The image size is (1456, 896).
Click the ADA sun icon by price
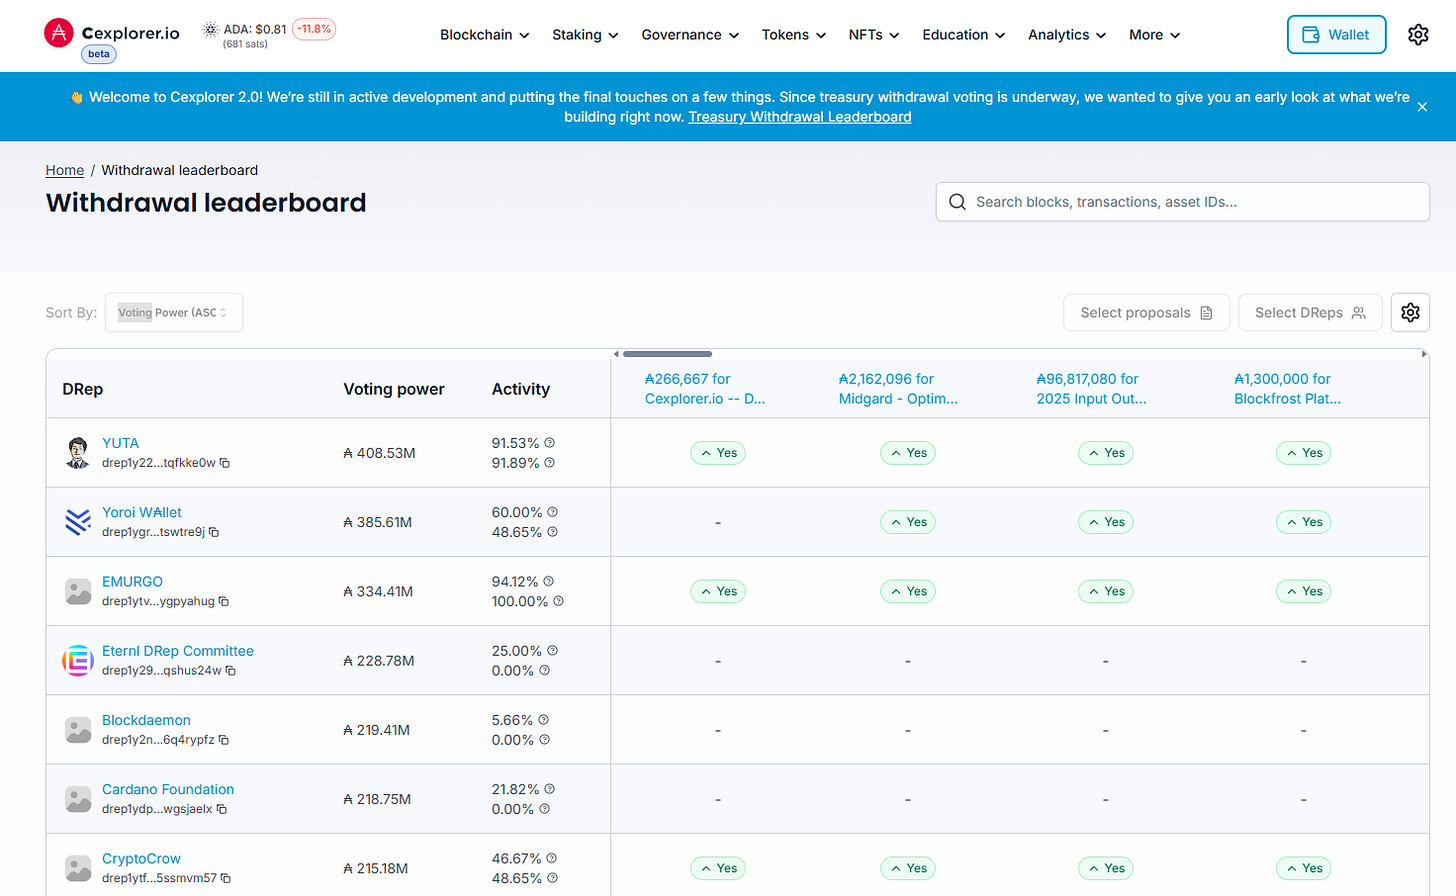tap(210, 30)
